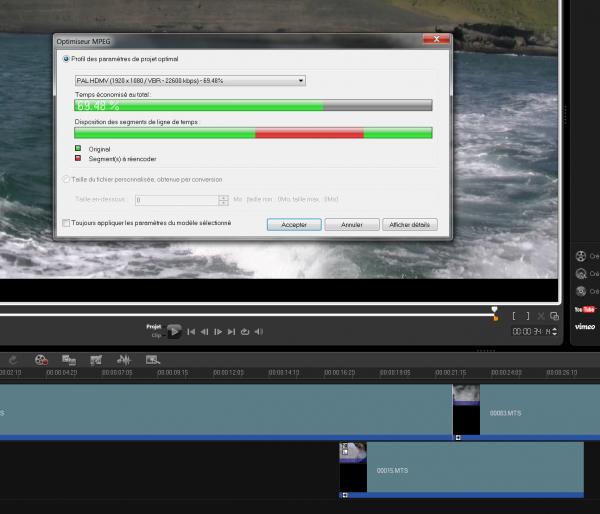Screen dimensions: 600x514
Task: Click the file size spinner arrows
Action: click(223, 200)
